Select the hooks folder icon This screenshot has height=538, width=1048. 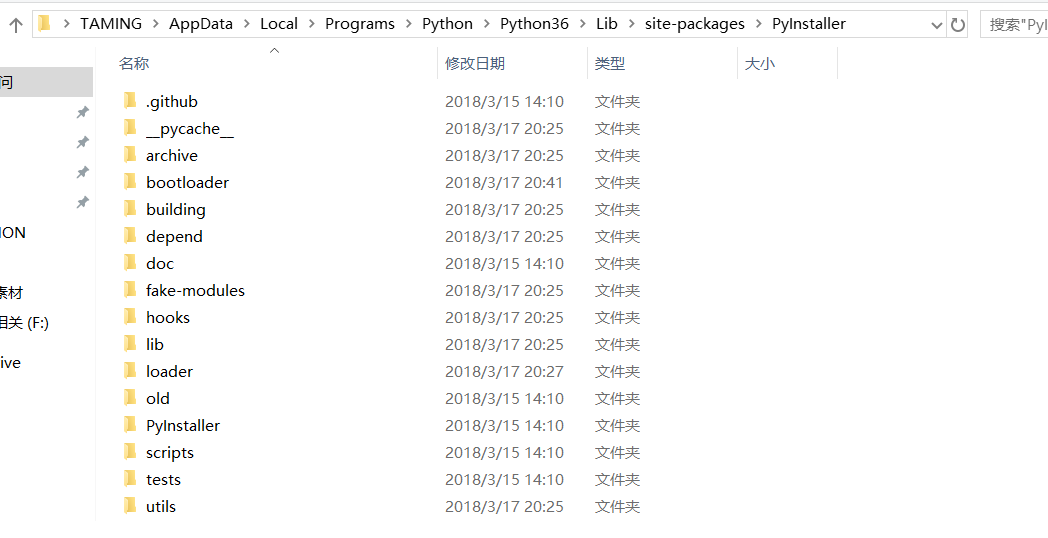130,317
